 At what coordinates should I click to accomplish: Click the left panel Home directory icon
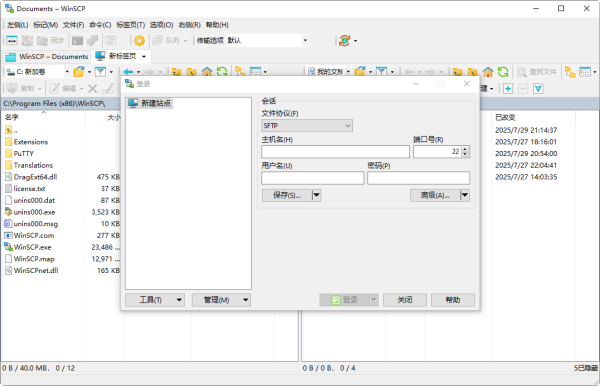coord(207,72)
